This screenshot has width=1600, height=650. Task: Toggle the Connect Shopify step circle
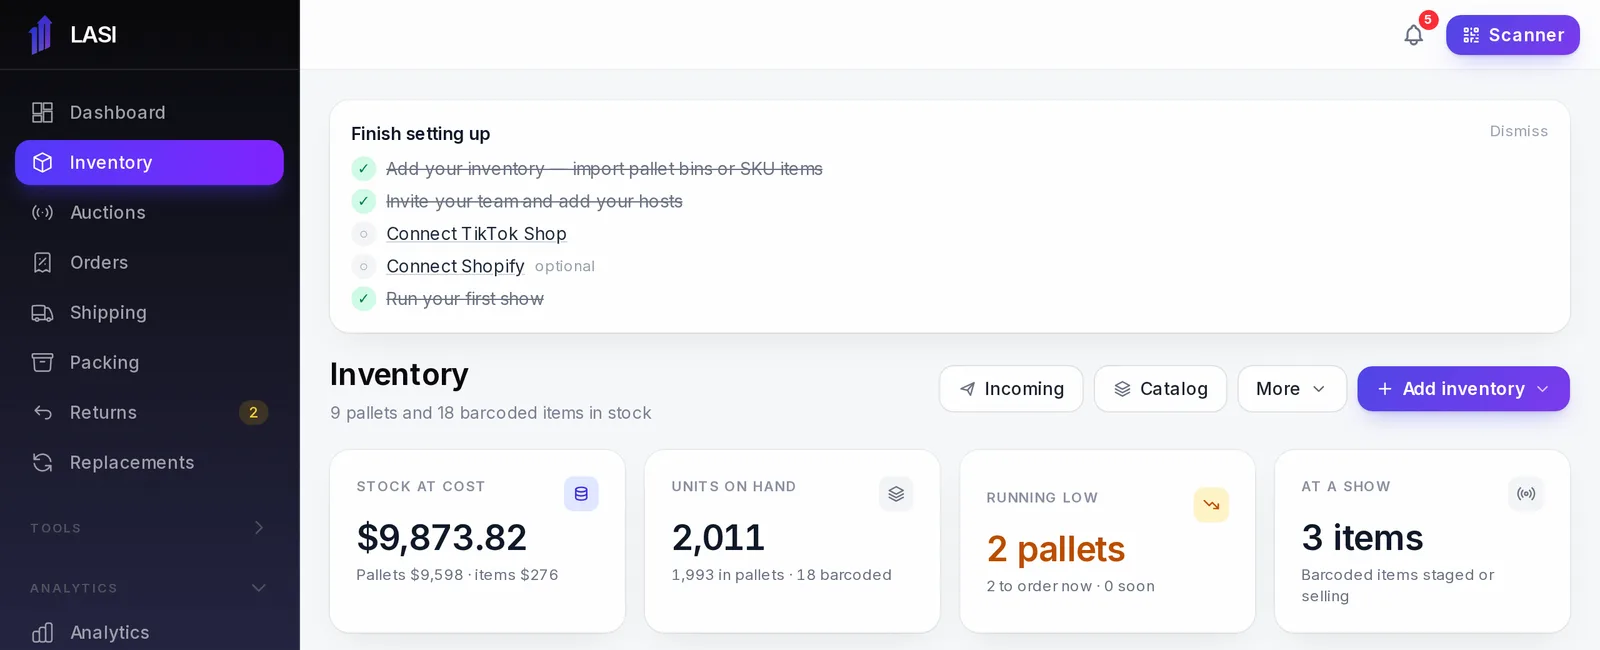pyautogui.click(x=364, y=266)
